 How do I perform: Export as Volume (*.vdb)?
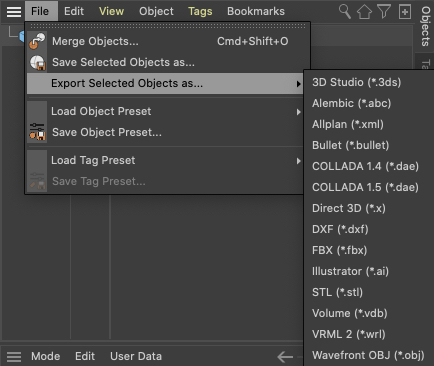tap(369, 313)
